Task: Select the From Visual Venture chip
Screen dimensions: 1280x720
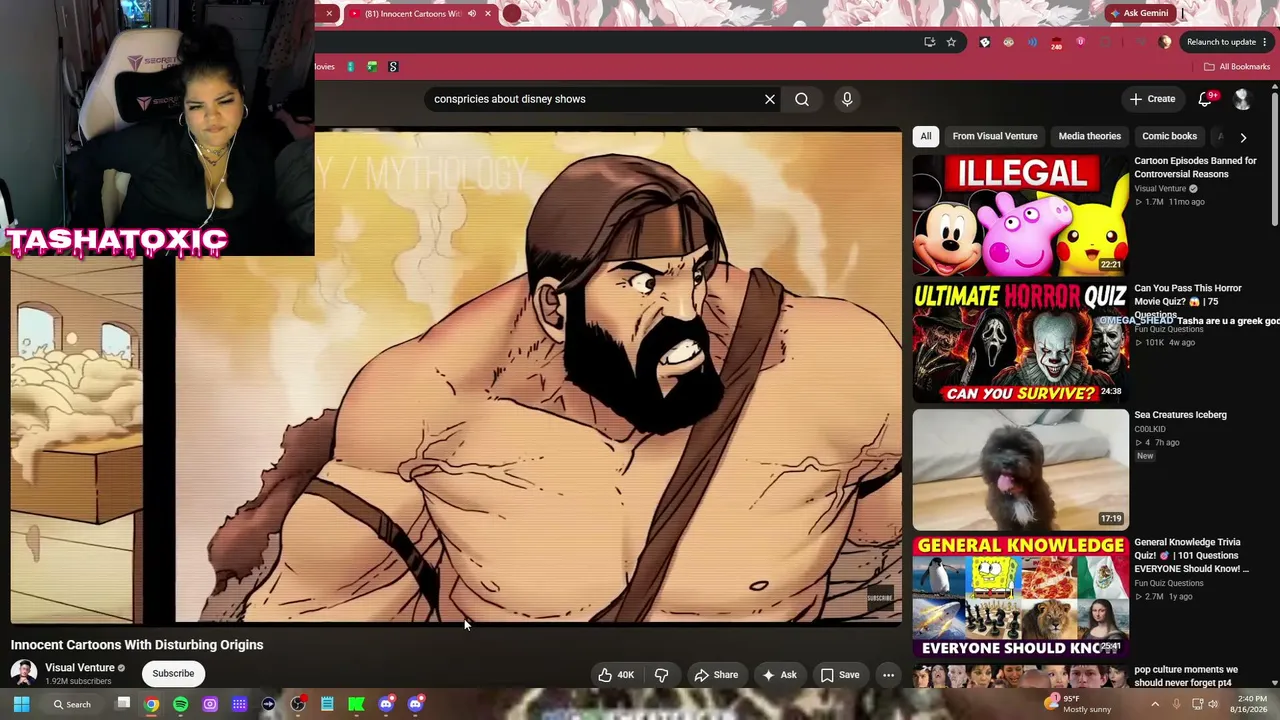Action: [x=995, y=136]
